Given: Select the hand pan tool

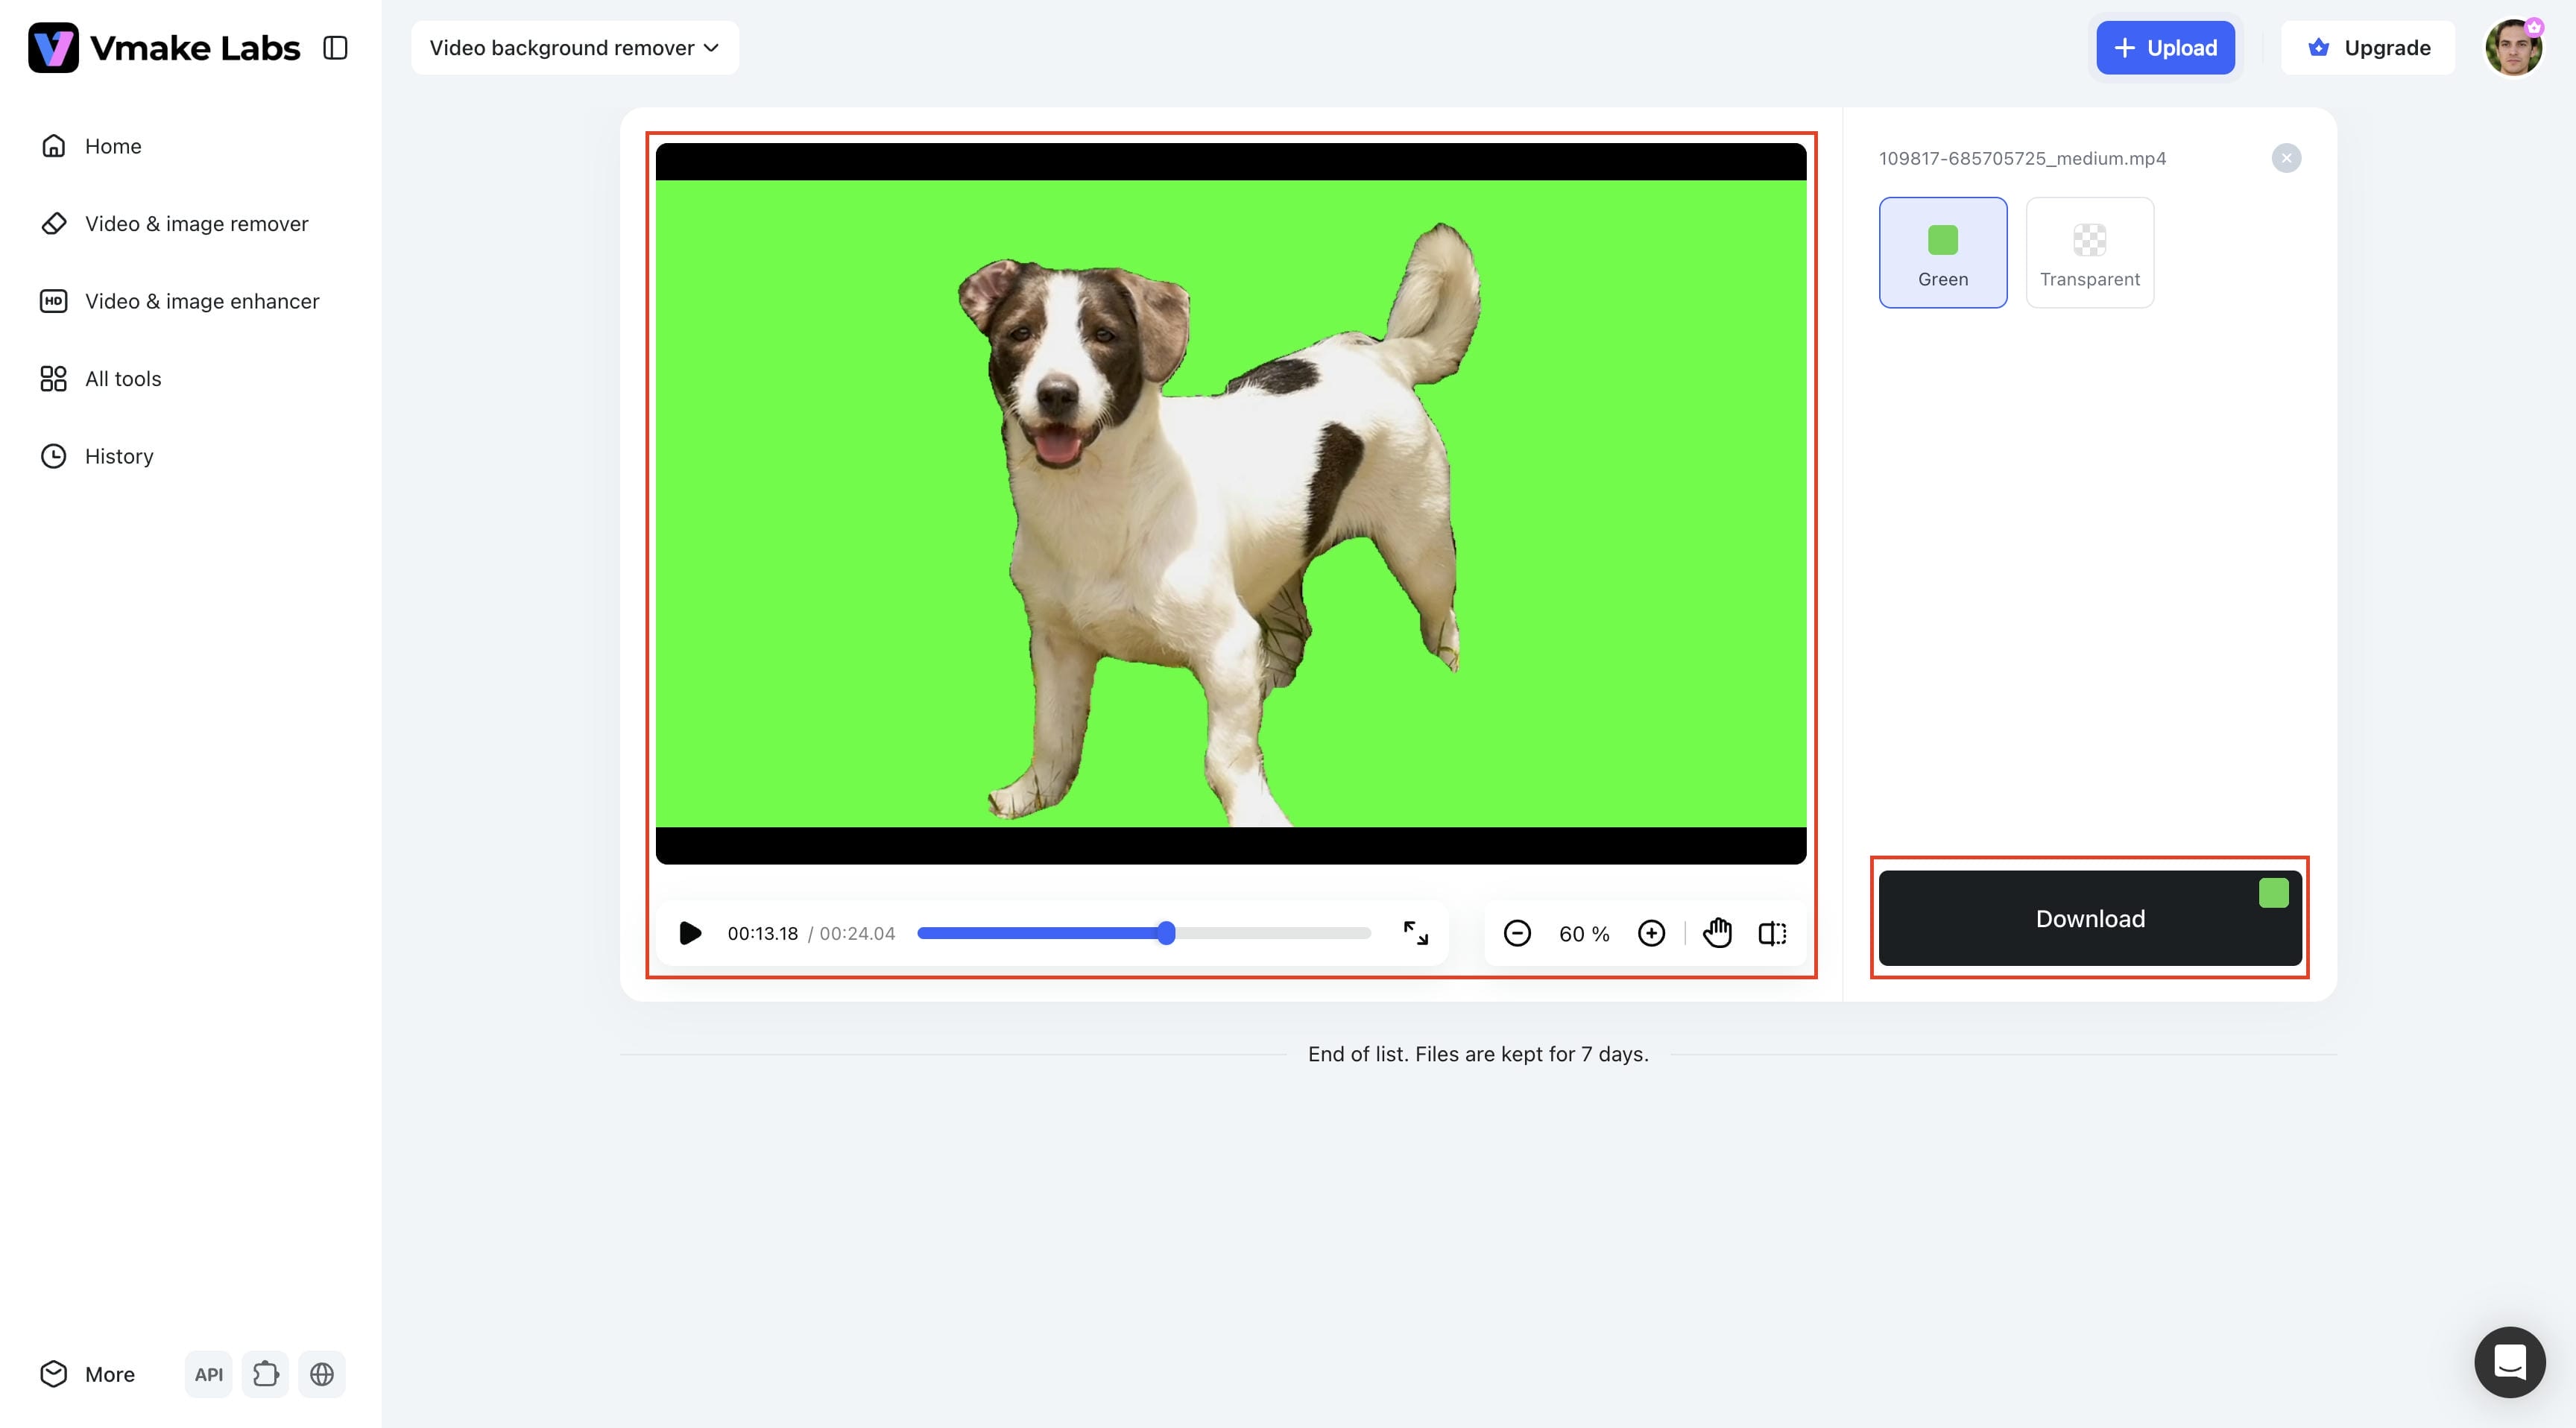Looking at the screenshot, I should pos(1717,933).
